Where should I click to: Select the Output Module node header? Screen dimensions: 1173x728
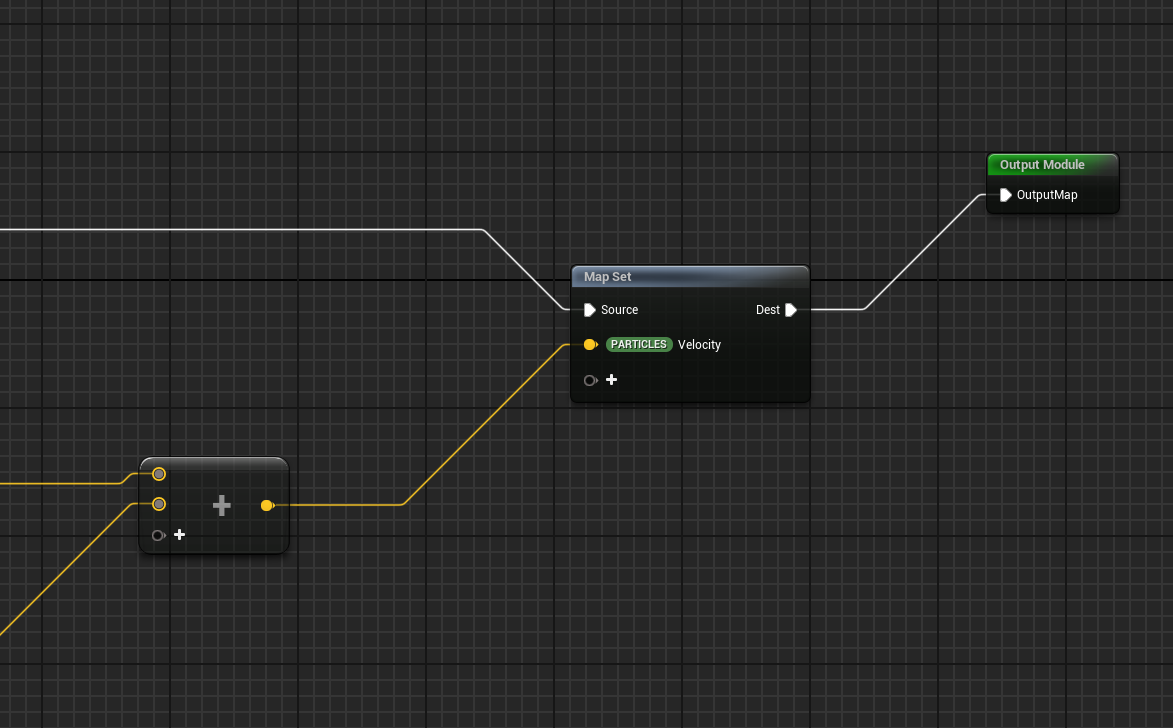1052,165
